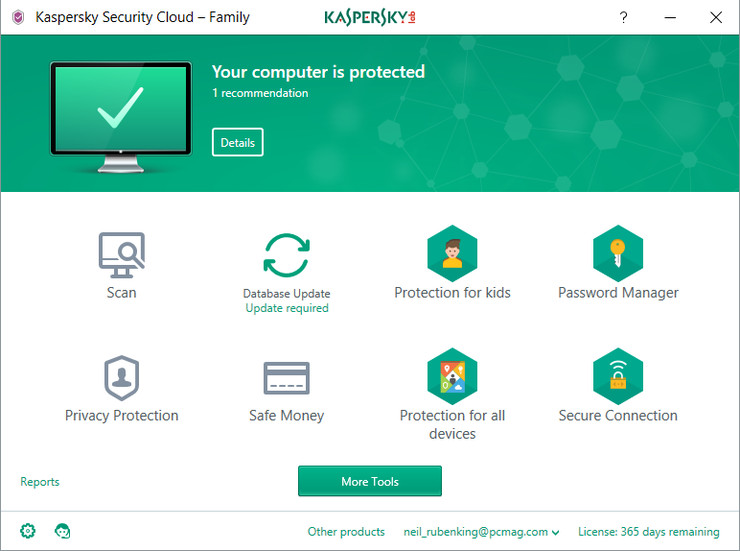The width and height of the screenshot is (740, 551).
Task: Click the Scan label
Action: pyautogui.click(x=122, y=292)
